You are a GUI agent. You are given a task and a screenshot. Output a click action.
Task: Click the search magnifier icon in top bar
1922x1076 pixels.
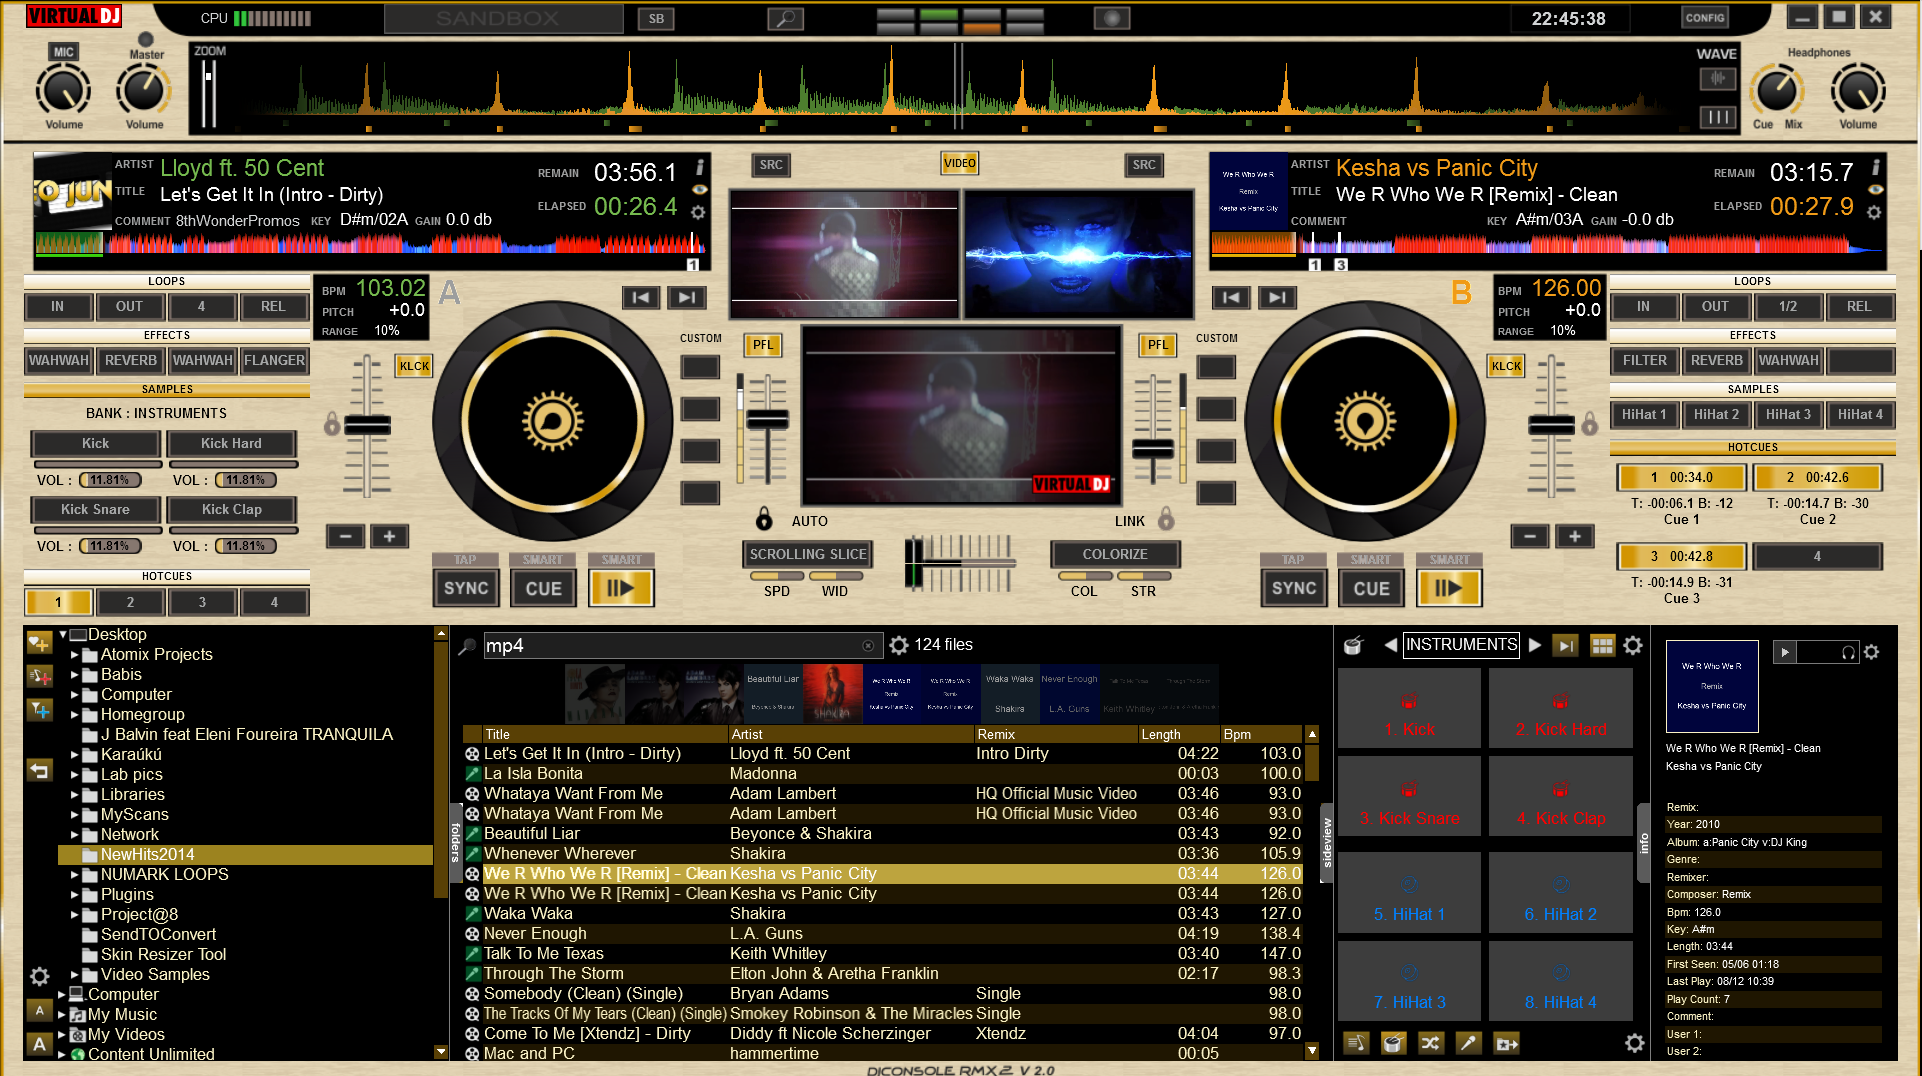pyautogui.click(x=785, y=18)
